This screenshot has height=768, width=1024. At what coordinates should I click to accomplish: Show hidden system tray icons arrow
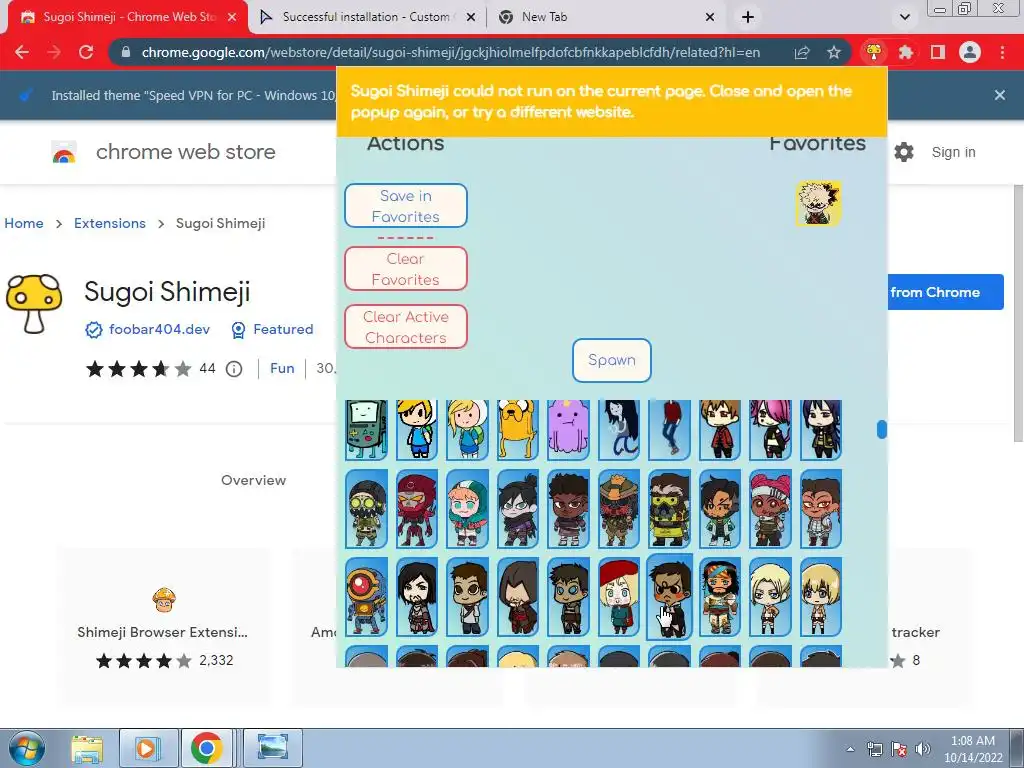pos(850,749)
